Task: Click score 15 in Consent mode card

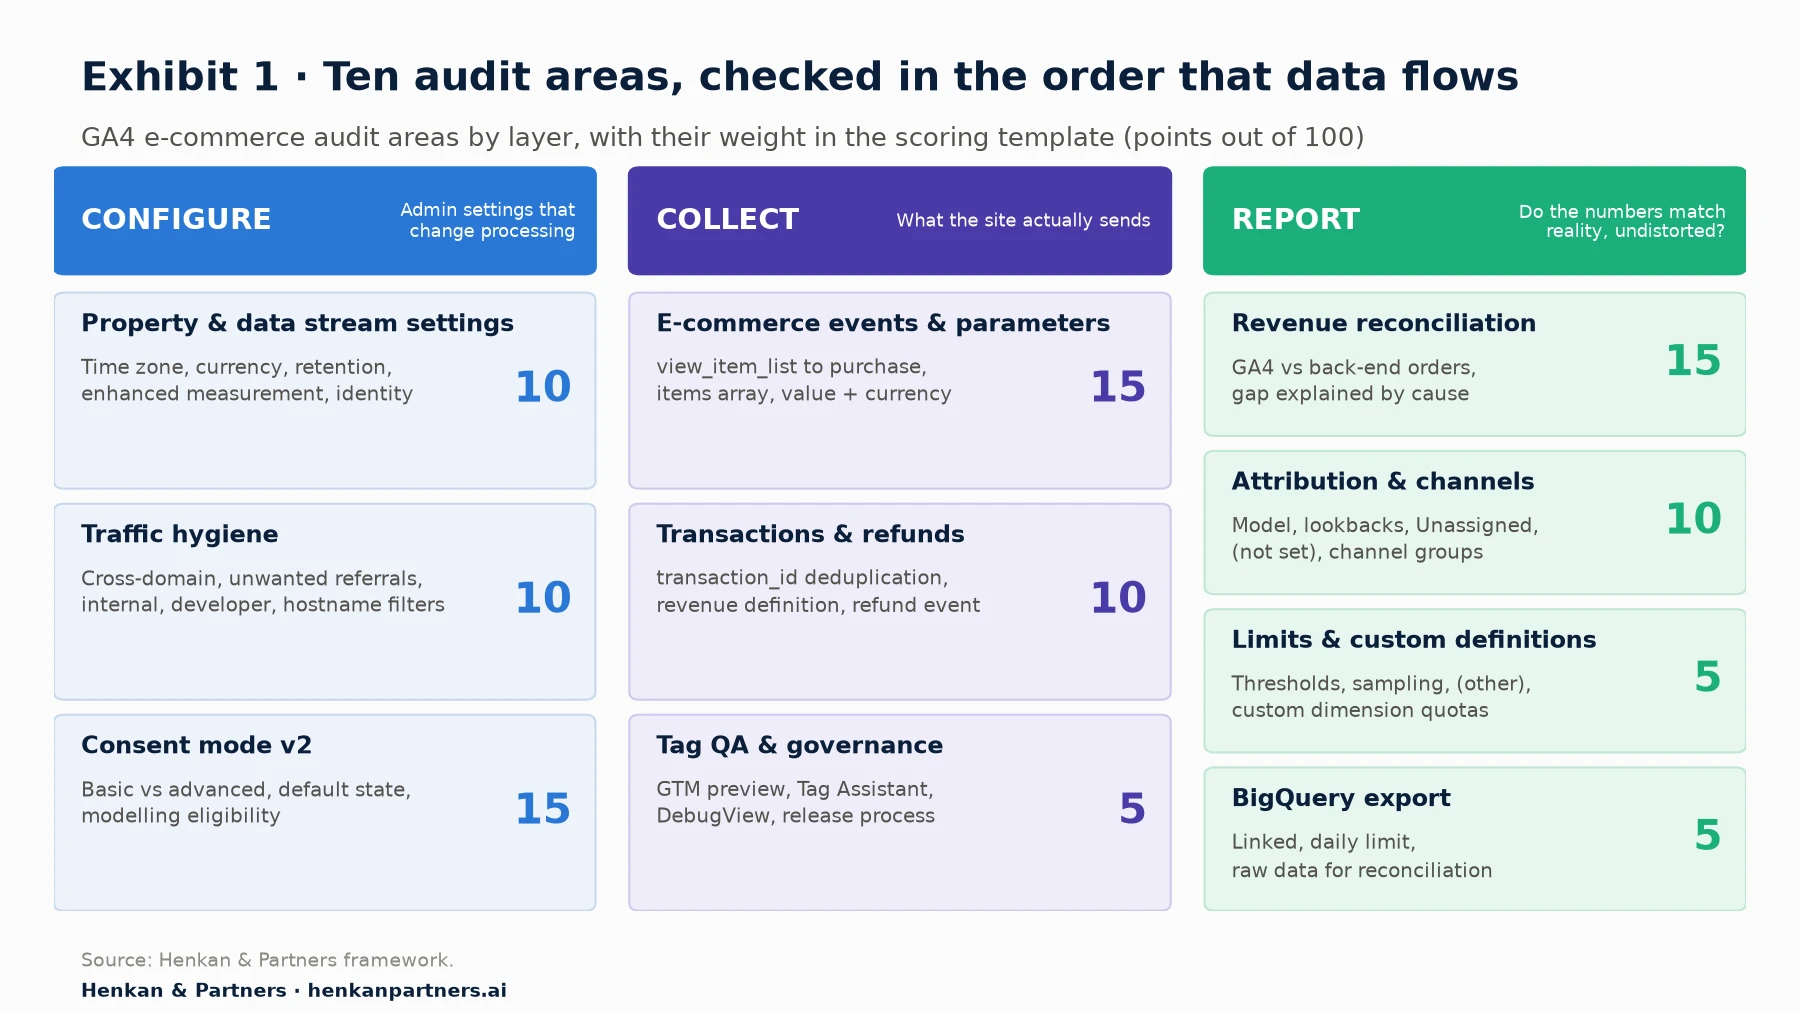Action: [543, 809]
